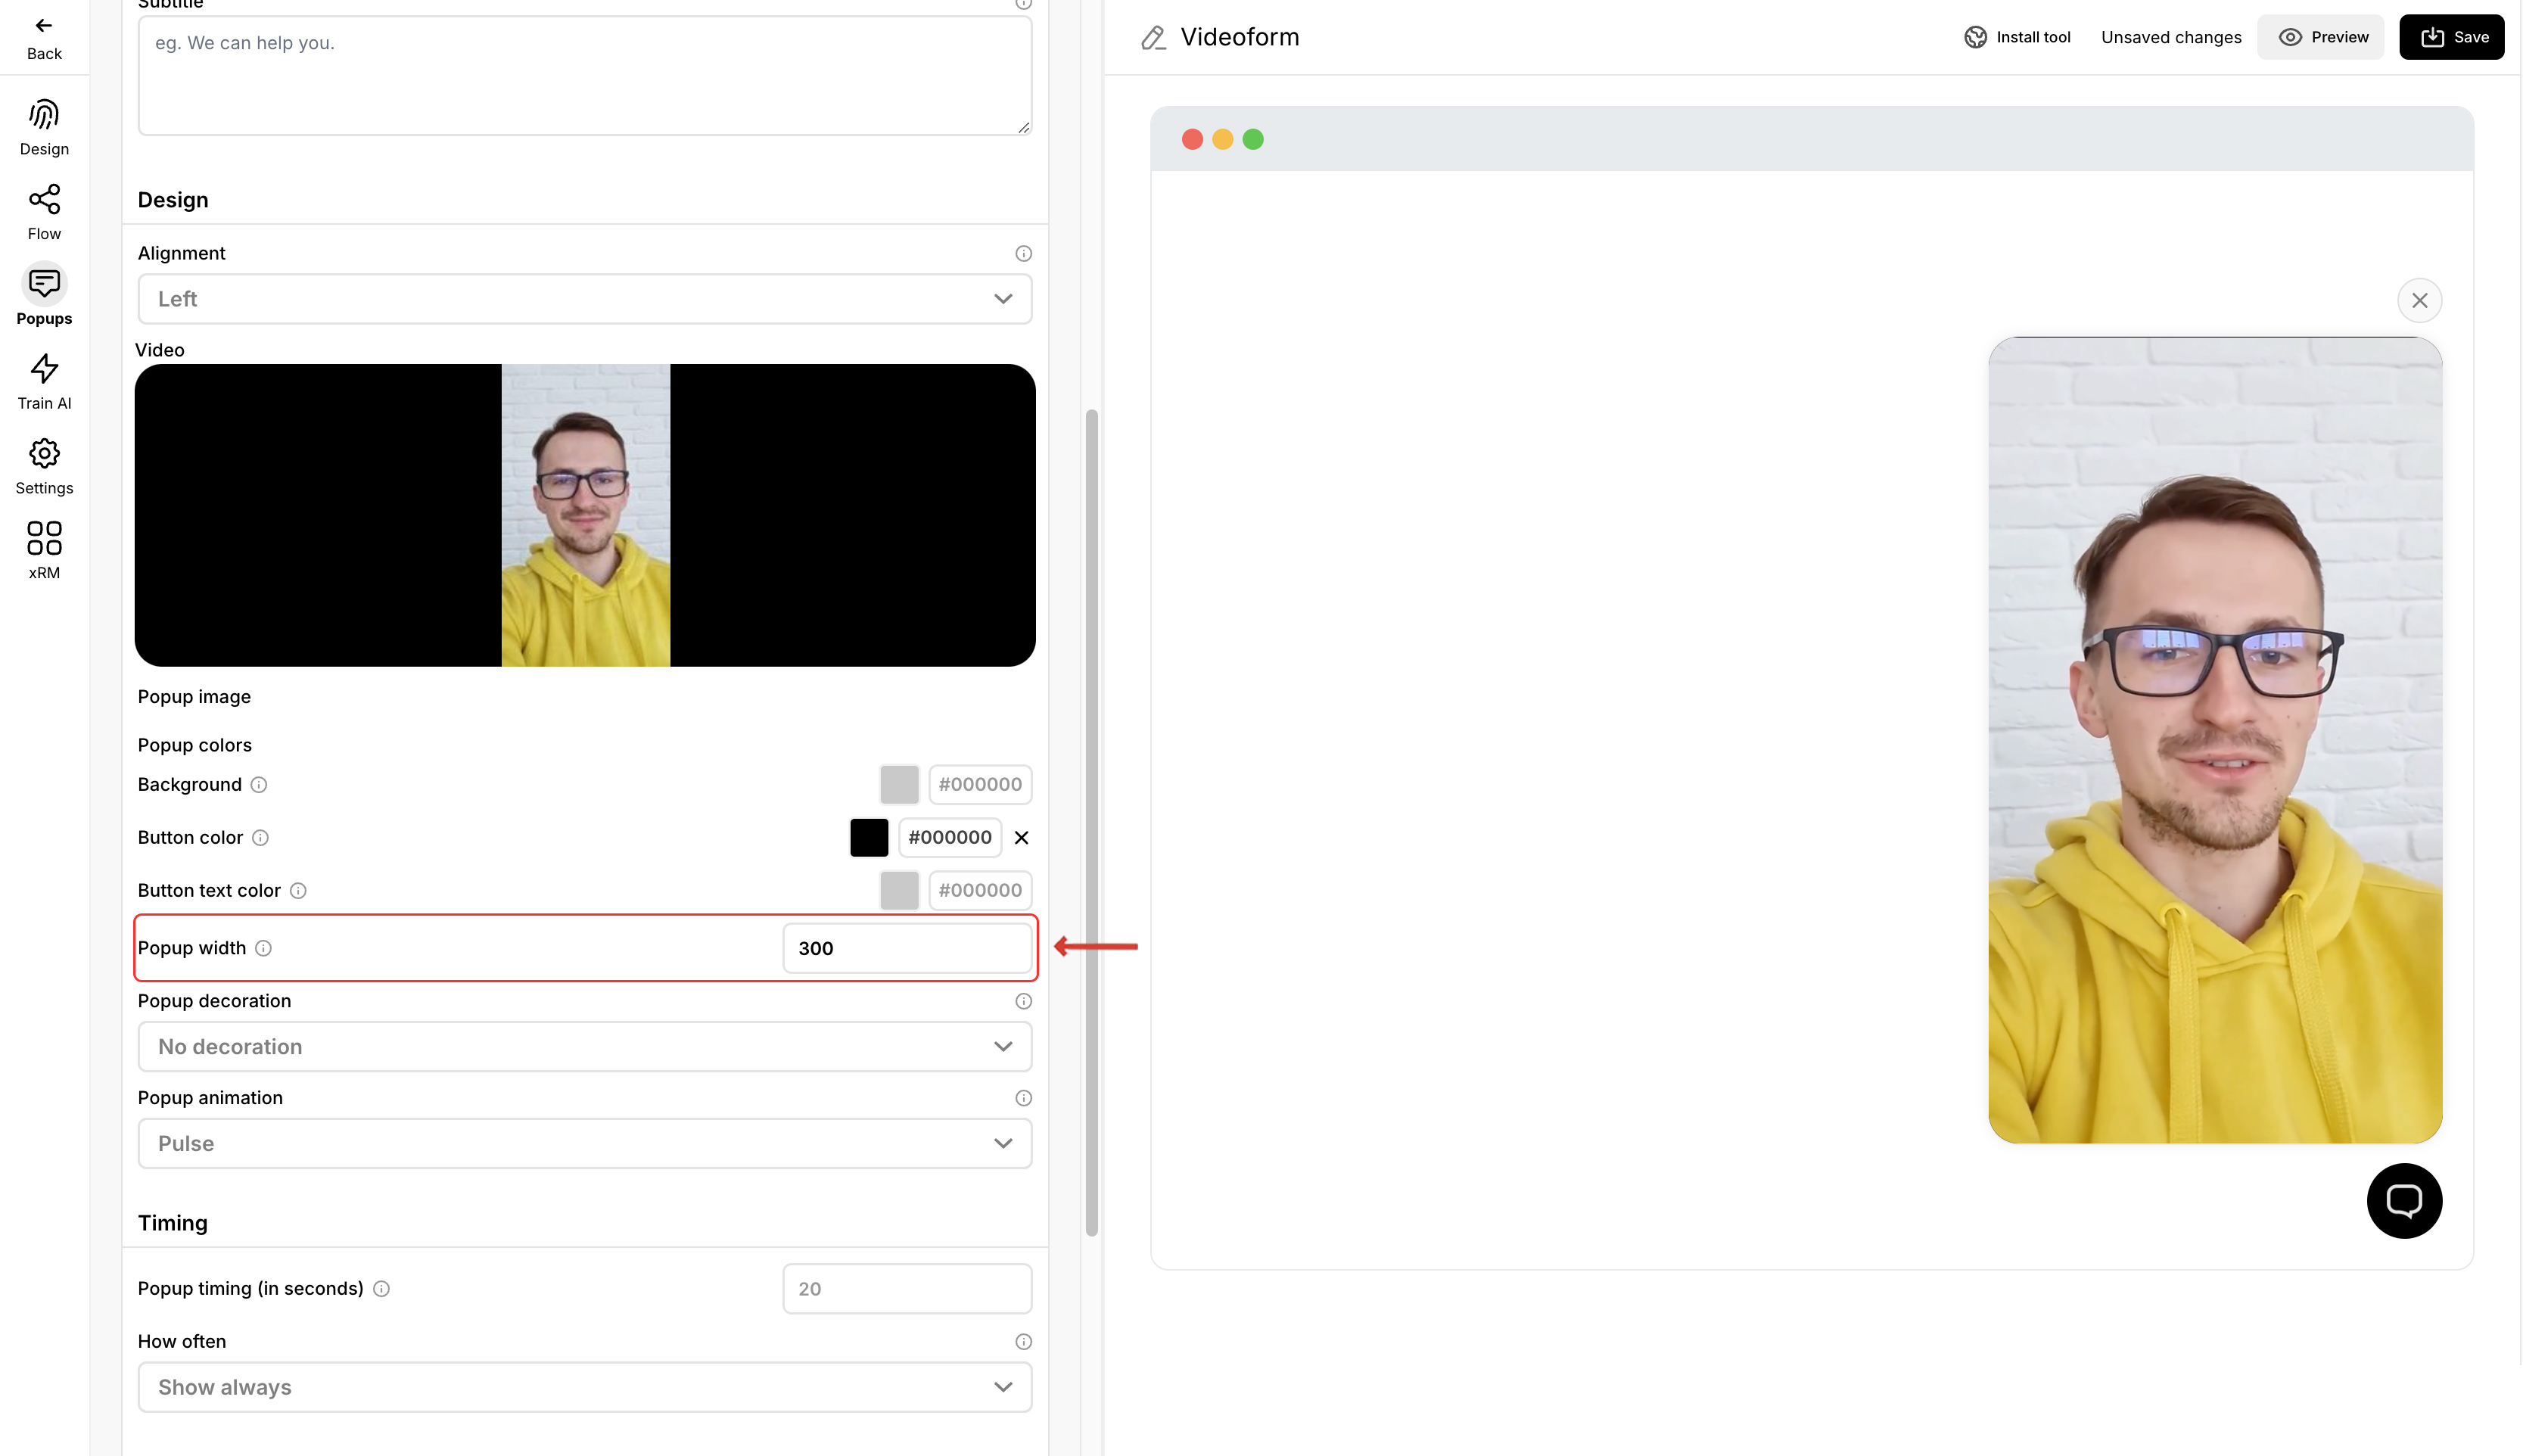Click the Popup colors label

pyautogui.click(x=195, y=745)
